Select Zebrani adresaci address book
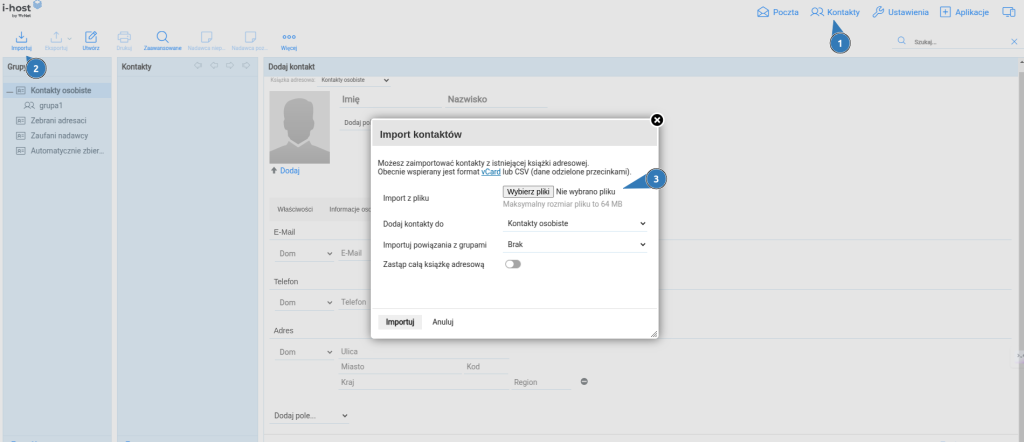This screenshot has width=1024, height=442. coord(58,120)
